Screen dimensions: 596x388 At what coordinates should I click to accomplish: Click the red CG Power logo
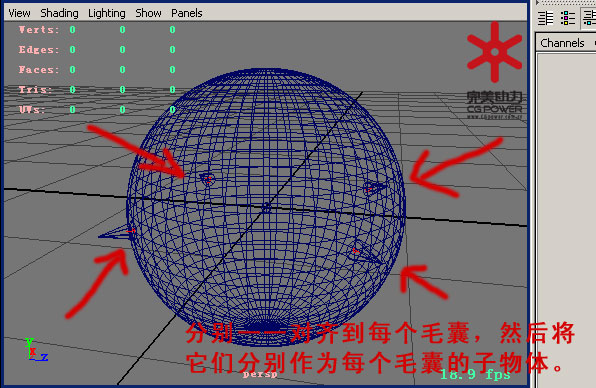[495, 52]
